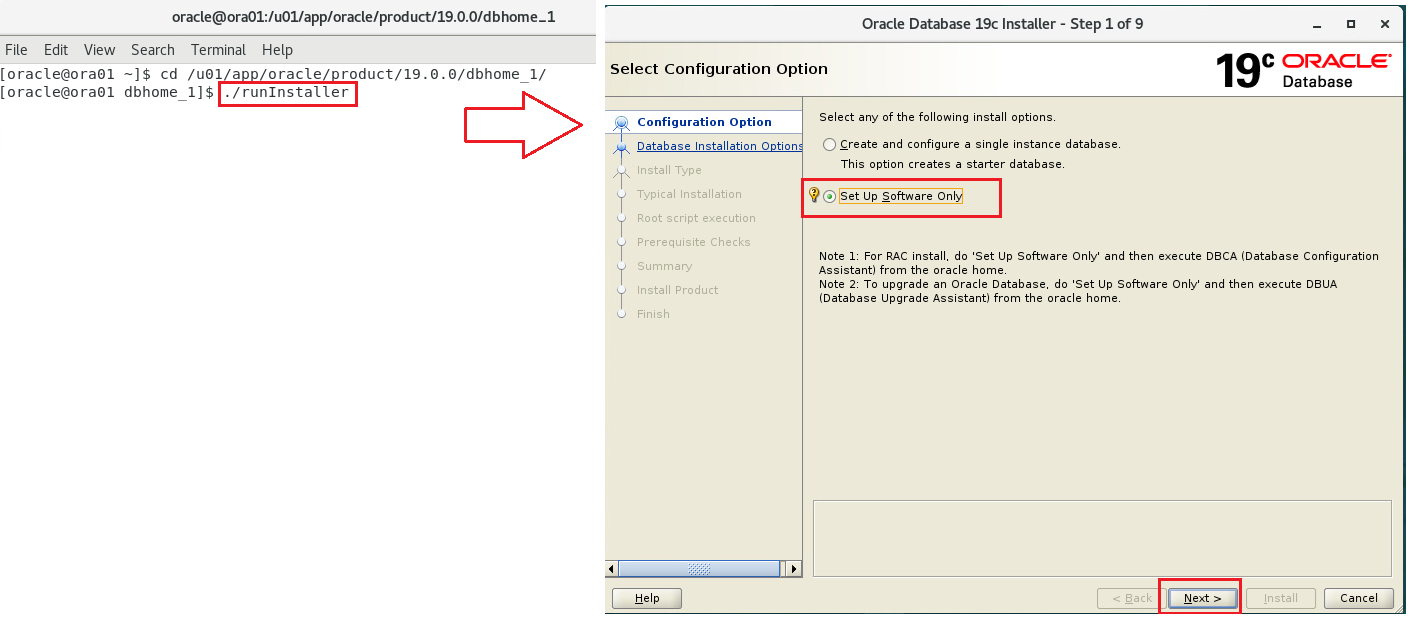Select Create and configure a single instance database
The width and height of the screenshot is (1425, 626).
[829, 145]
